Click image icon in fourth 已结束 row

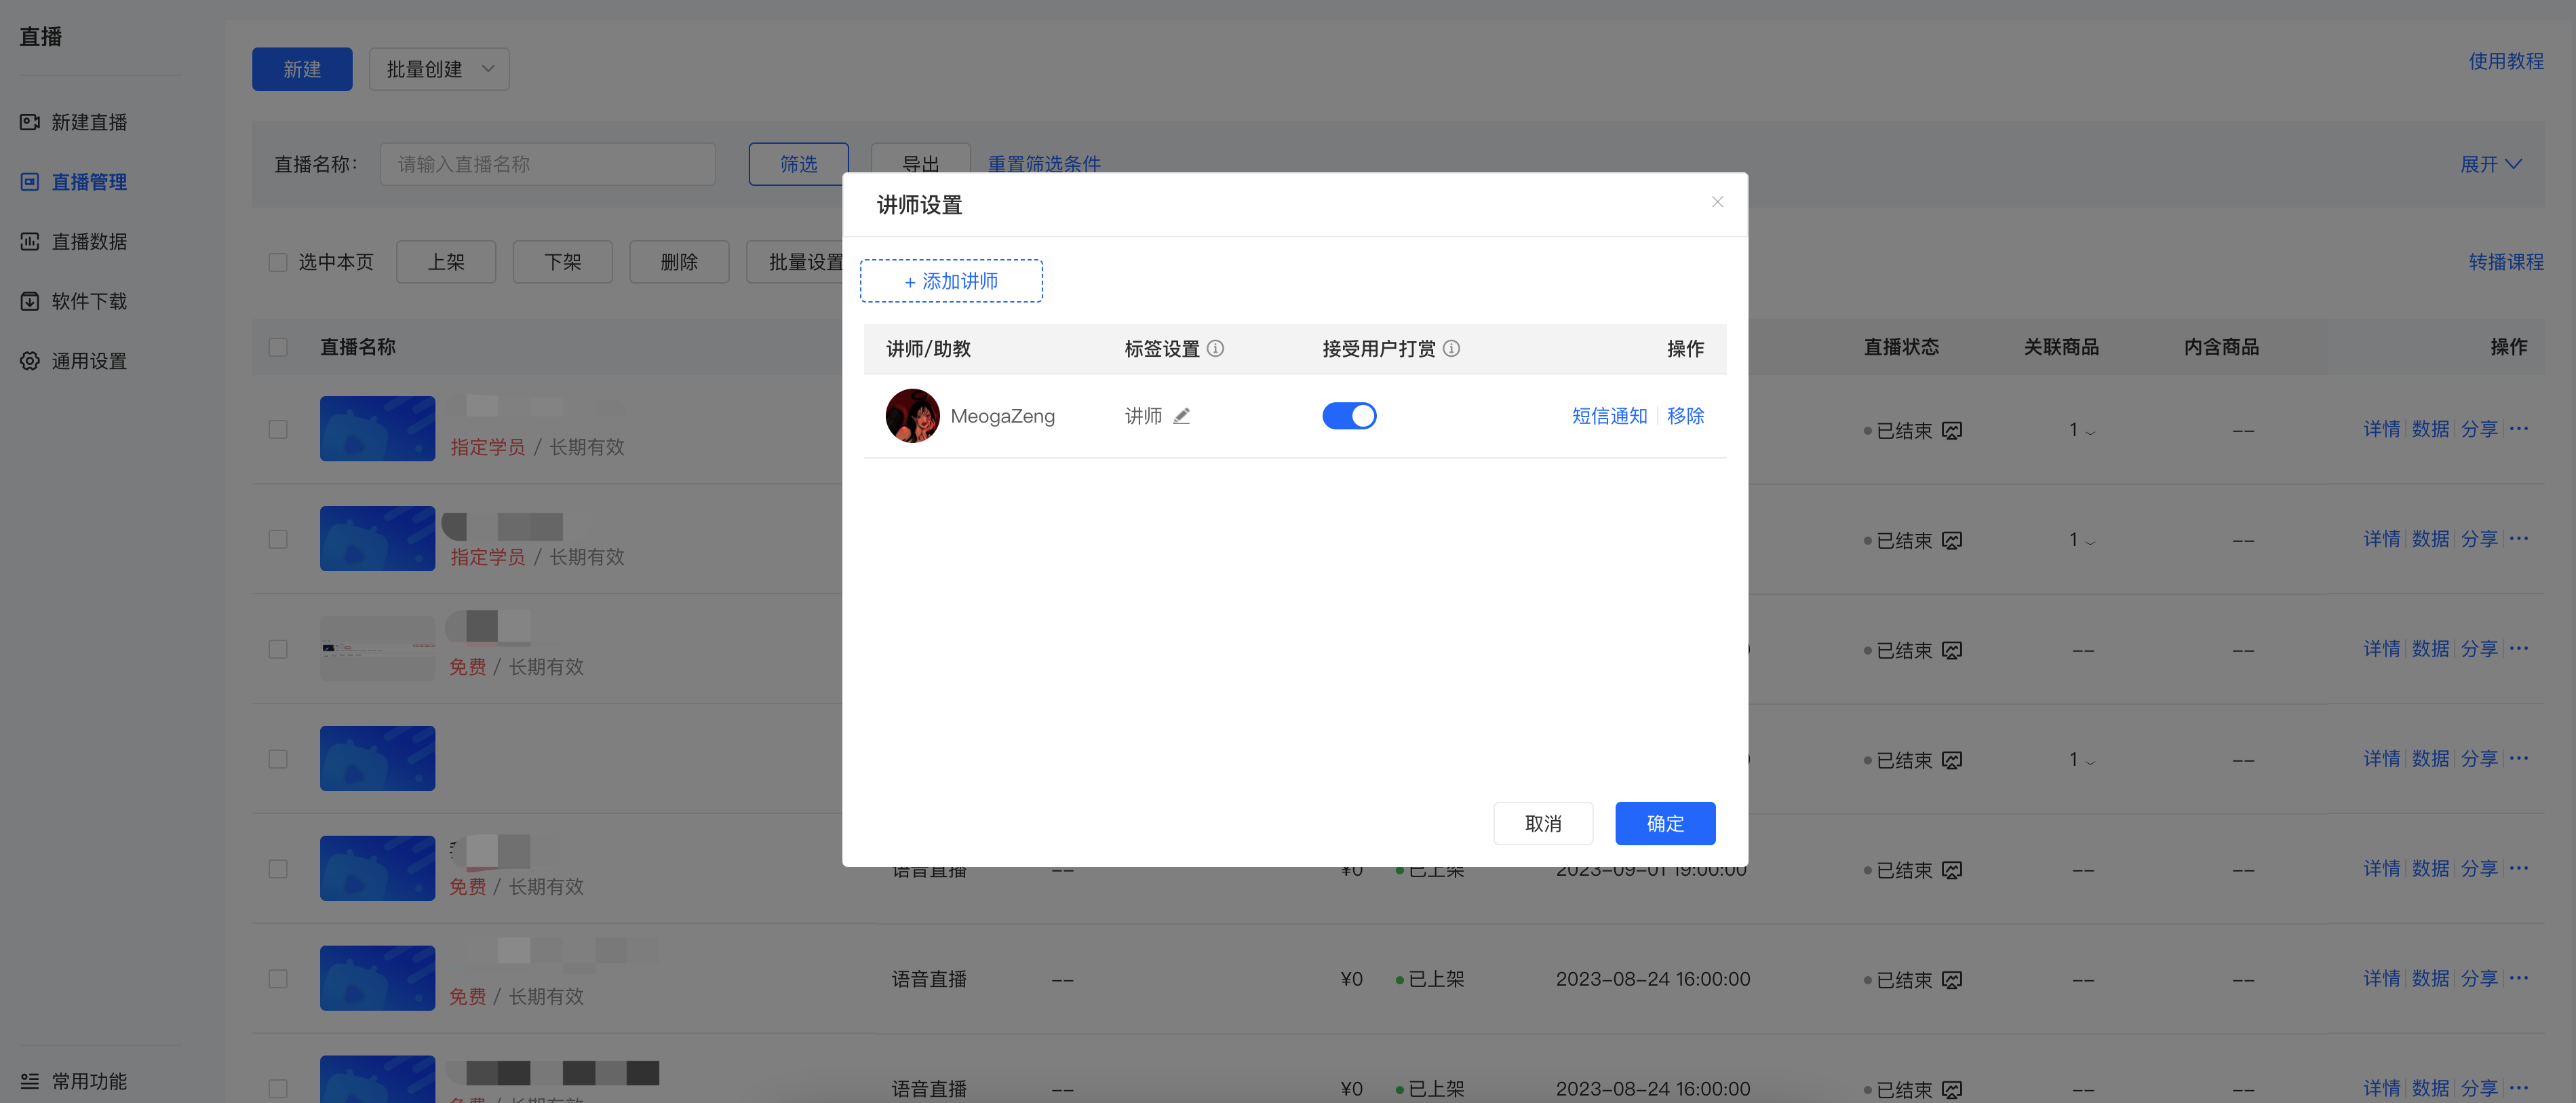[x=1951, y=761]
